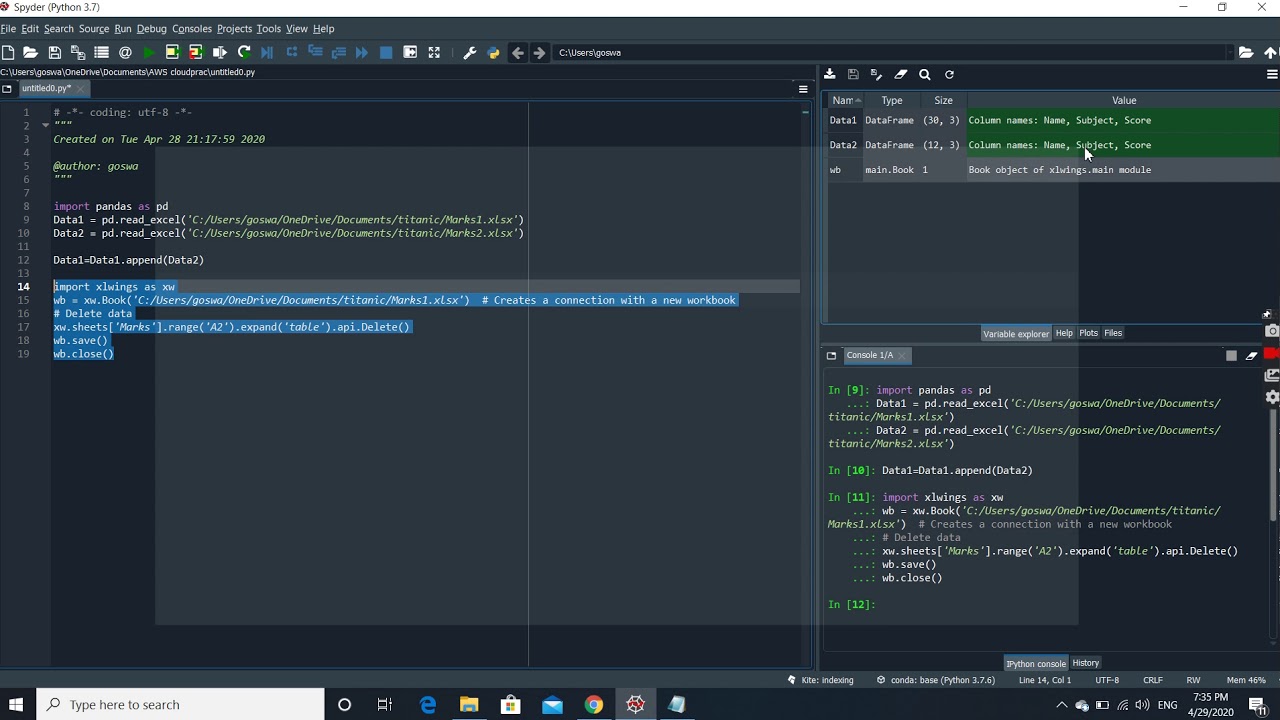Select the IPython console tab
Image resolution: width=1280 pixels, height=720 pixels.
click(1036, 663)
